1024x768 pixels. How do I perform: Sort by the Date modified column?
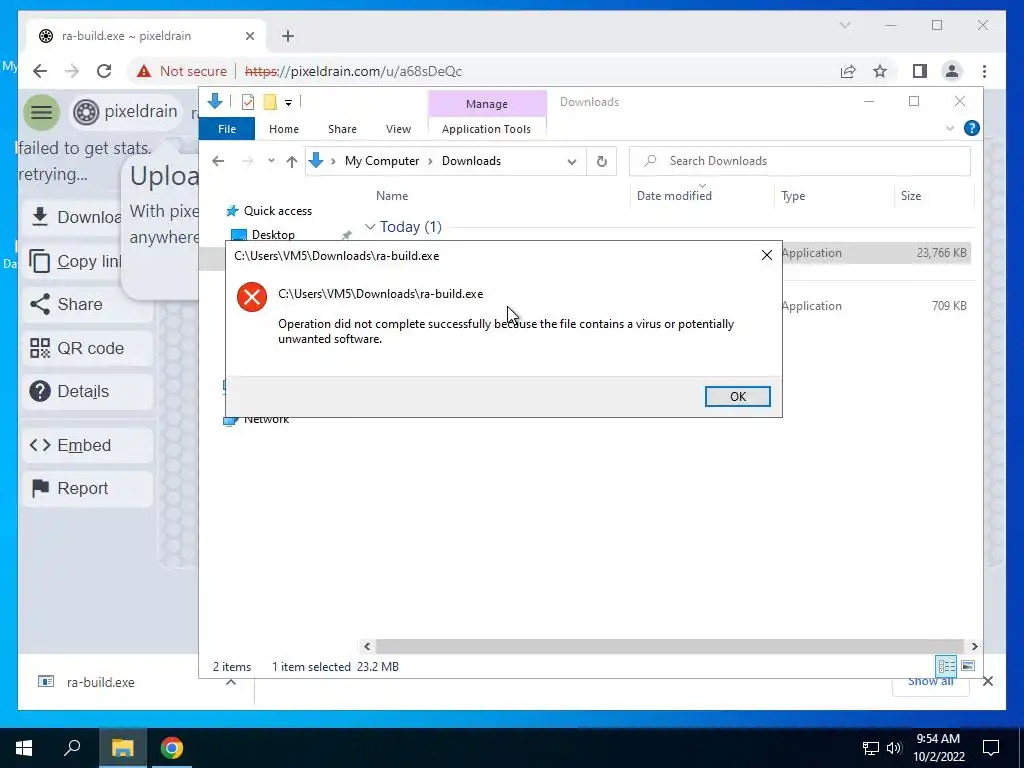pyautogui.click(x=674, y=196)
